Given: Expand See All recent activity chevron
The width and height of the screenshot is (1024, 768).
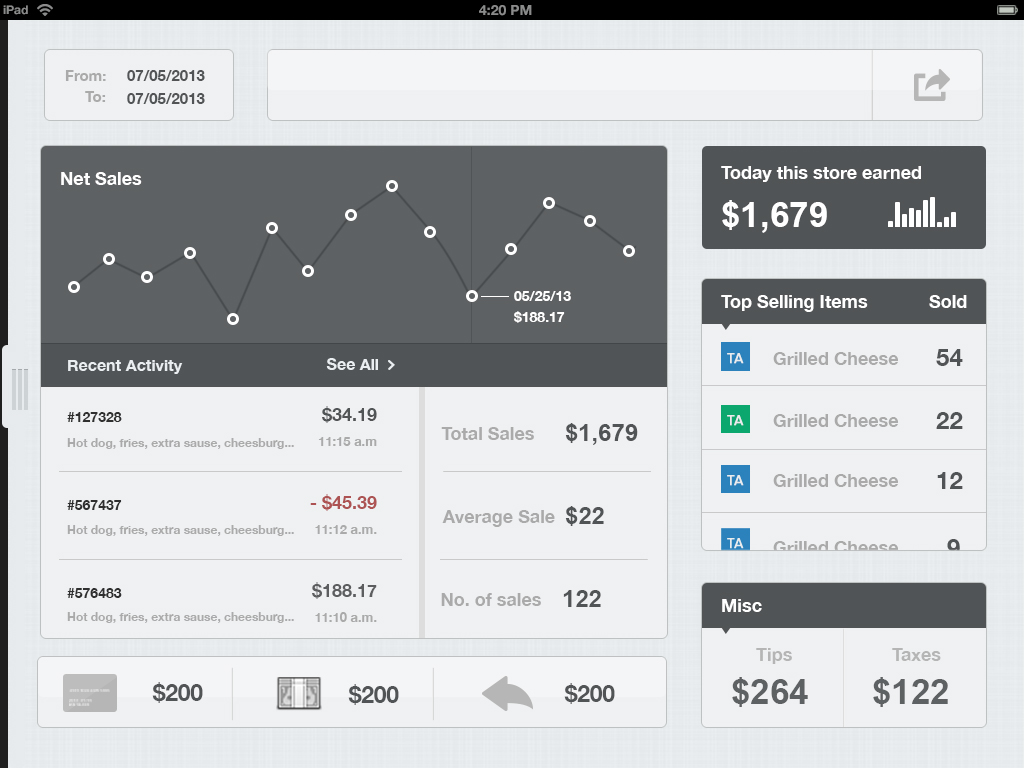Looking at the screenshot, I should click(x=391, y=364).
